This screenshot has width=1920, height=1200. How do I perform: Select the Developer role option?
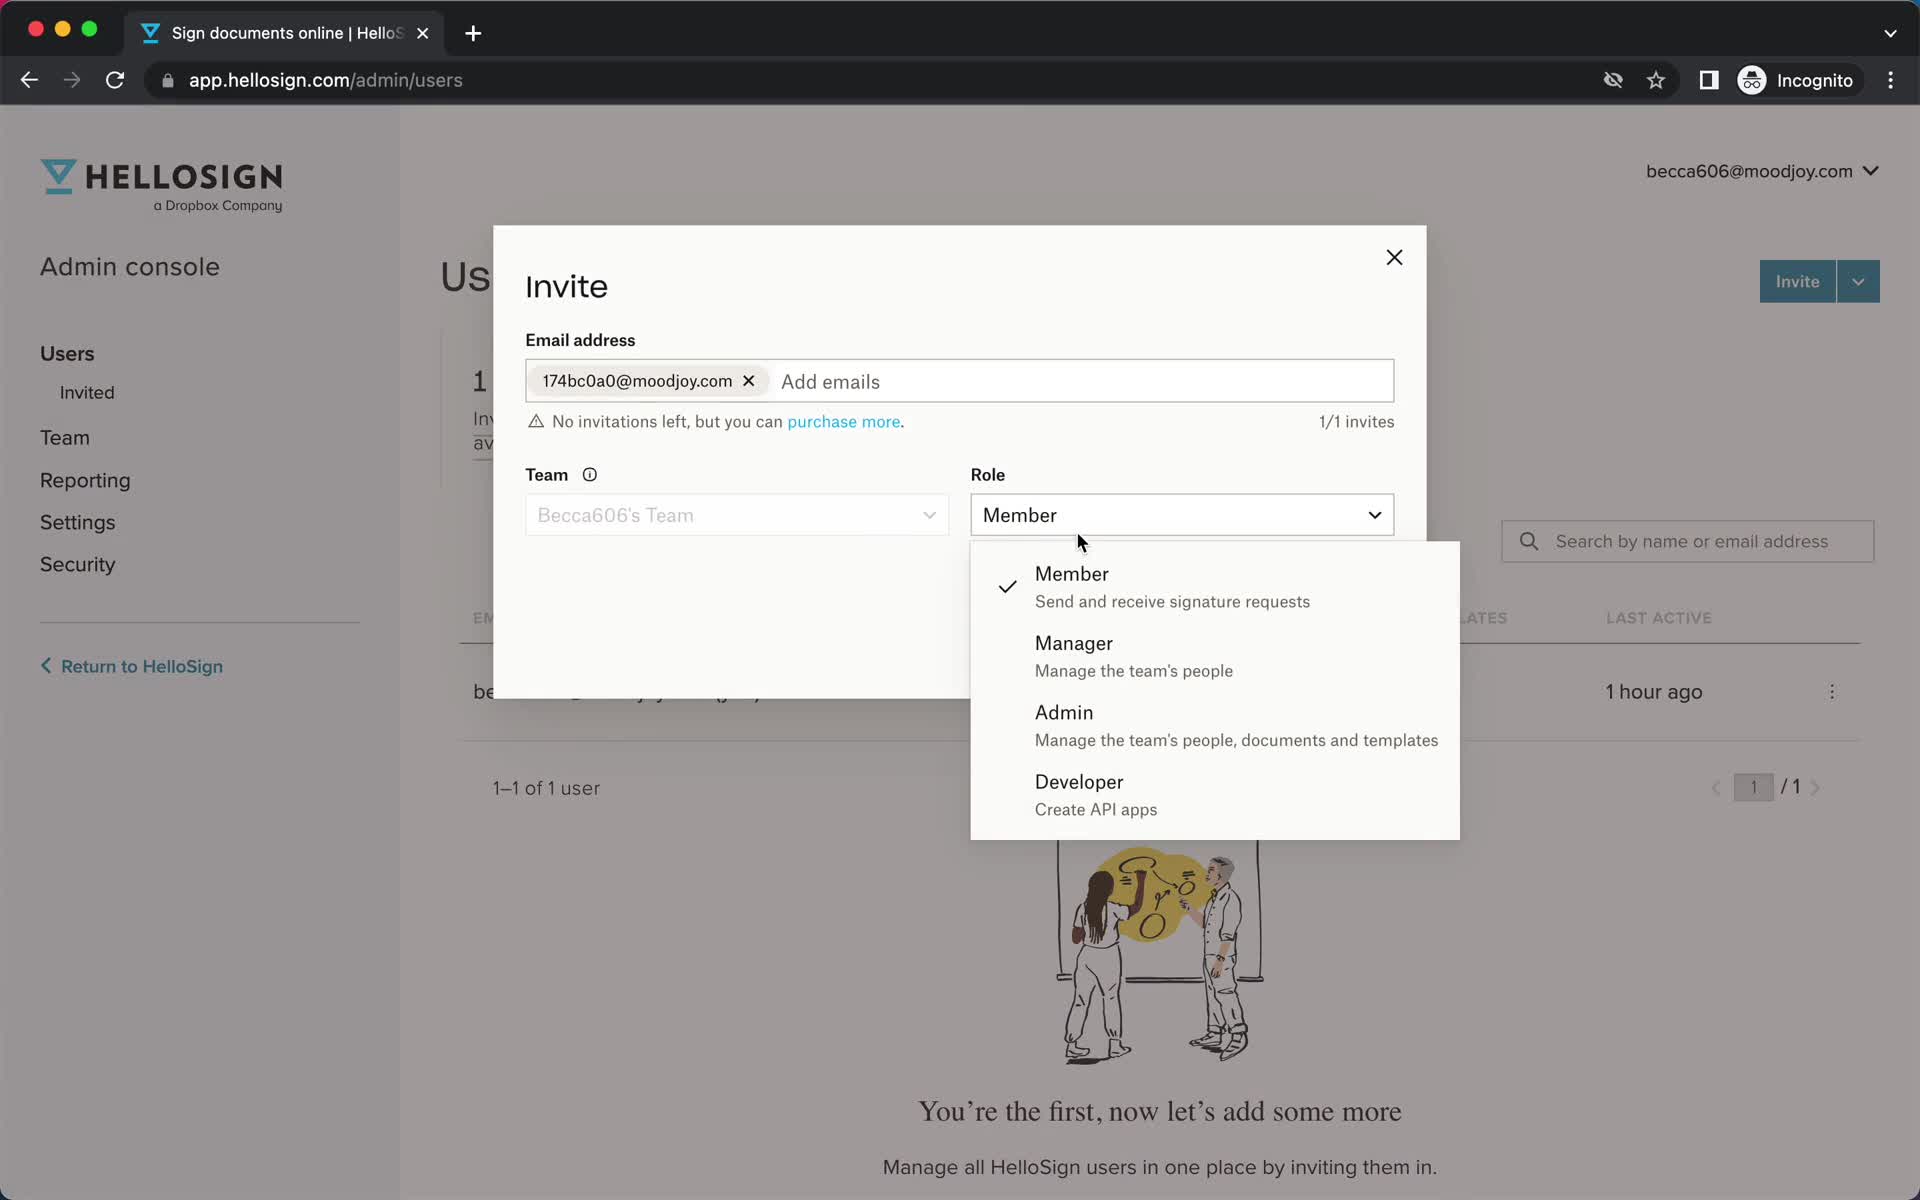(1215, 792)
